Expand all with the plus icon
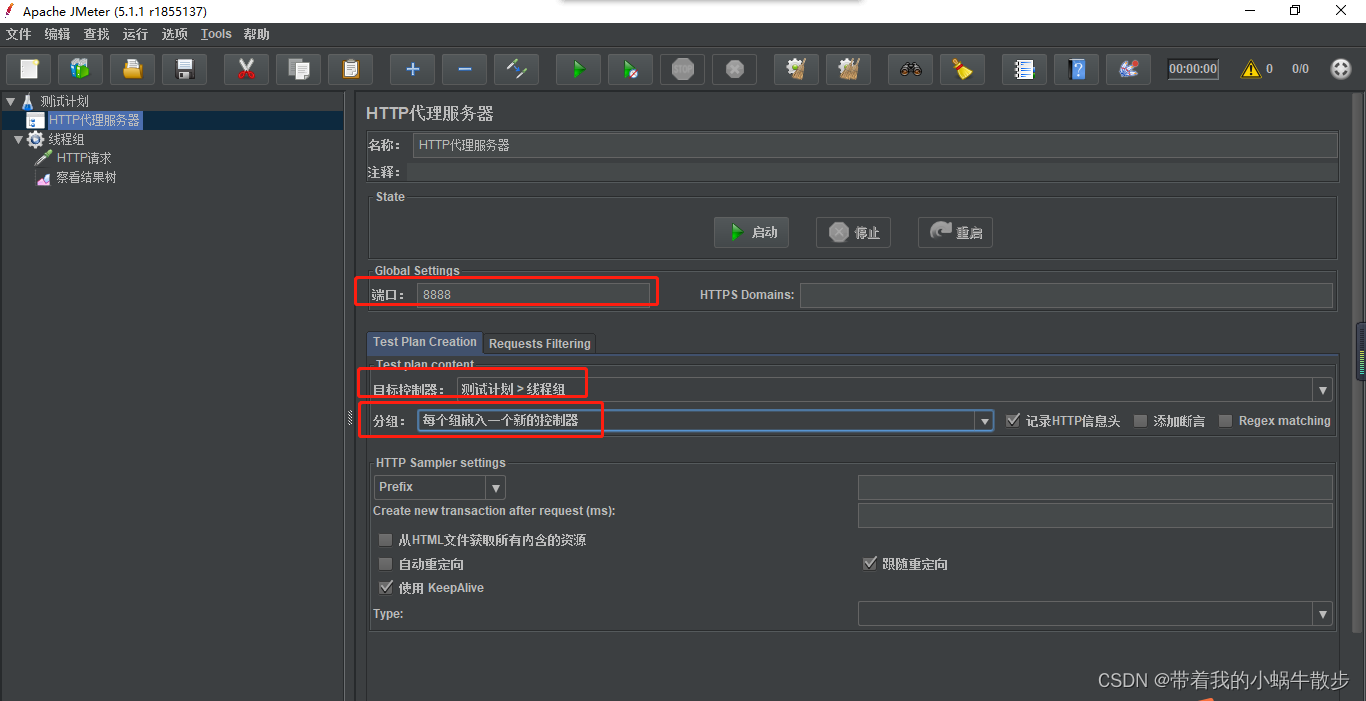The height and width of the screenshot is (701, 1366). pyautogui.click(x=412, y=69)
